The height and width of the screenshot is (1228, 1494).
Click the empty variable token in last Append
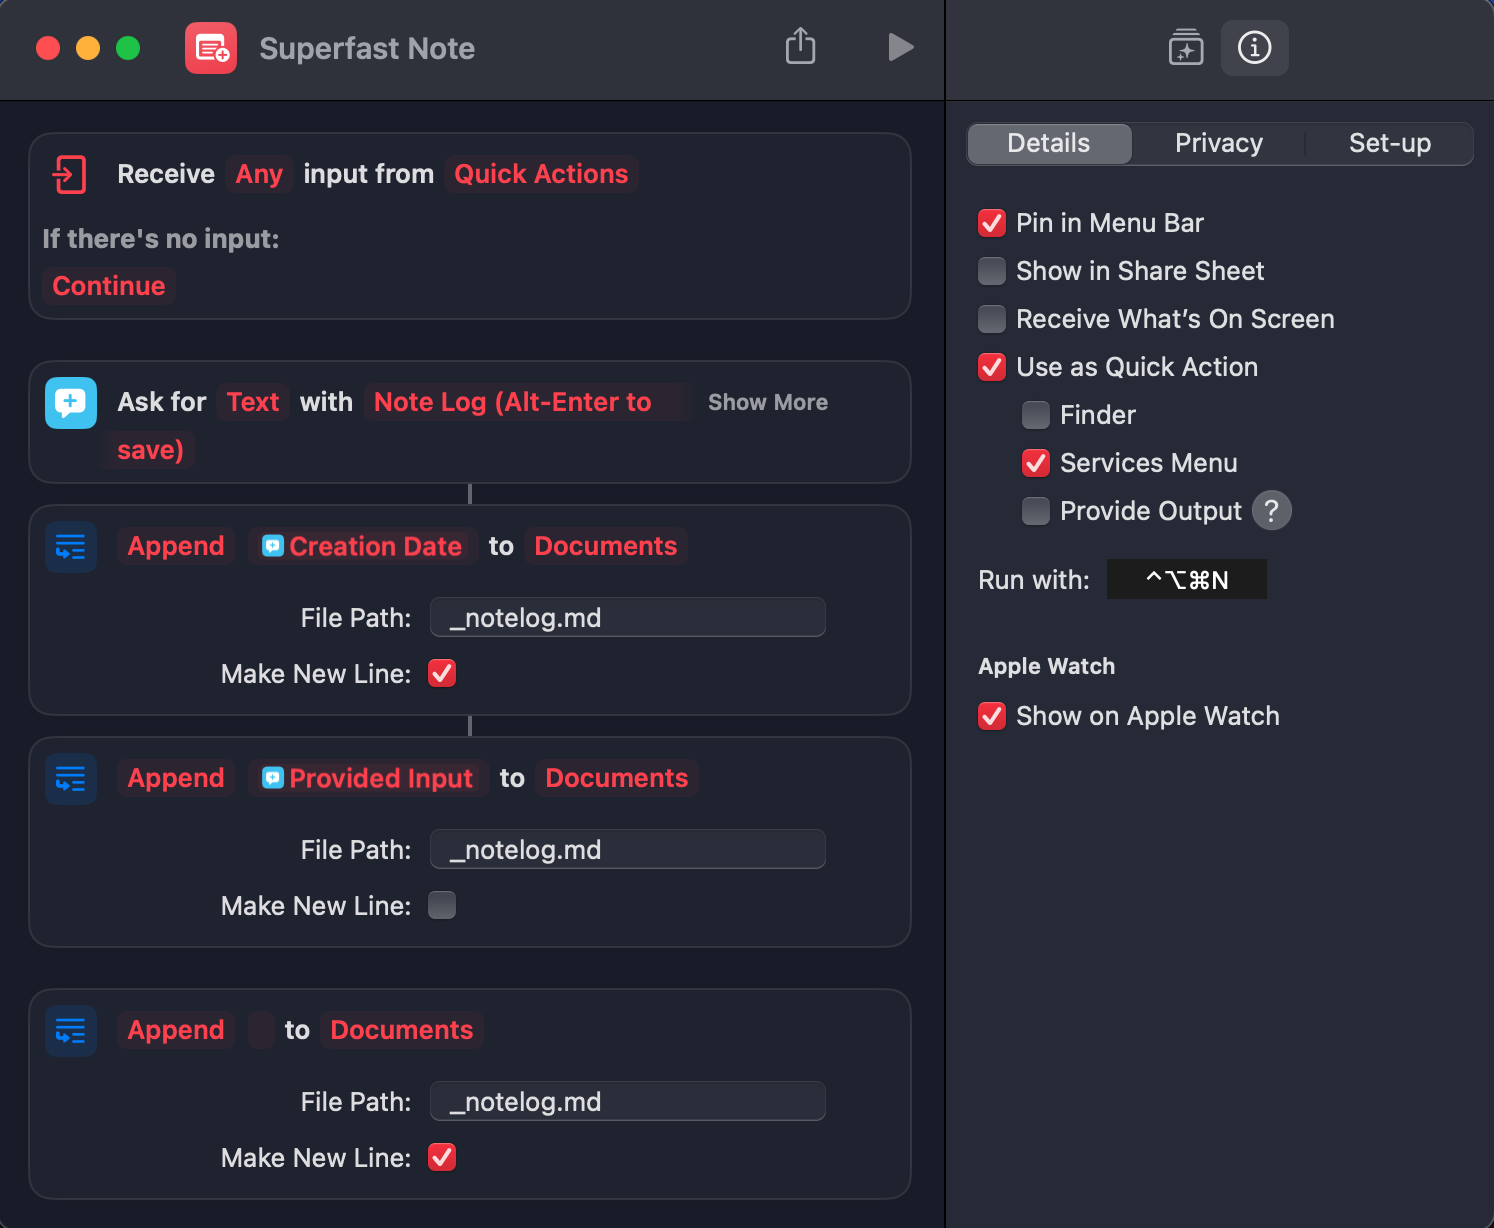tap(261, 1030)
